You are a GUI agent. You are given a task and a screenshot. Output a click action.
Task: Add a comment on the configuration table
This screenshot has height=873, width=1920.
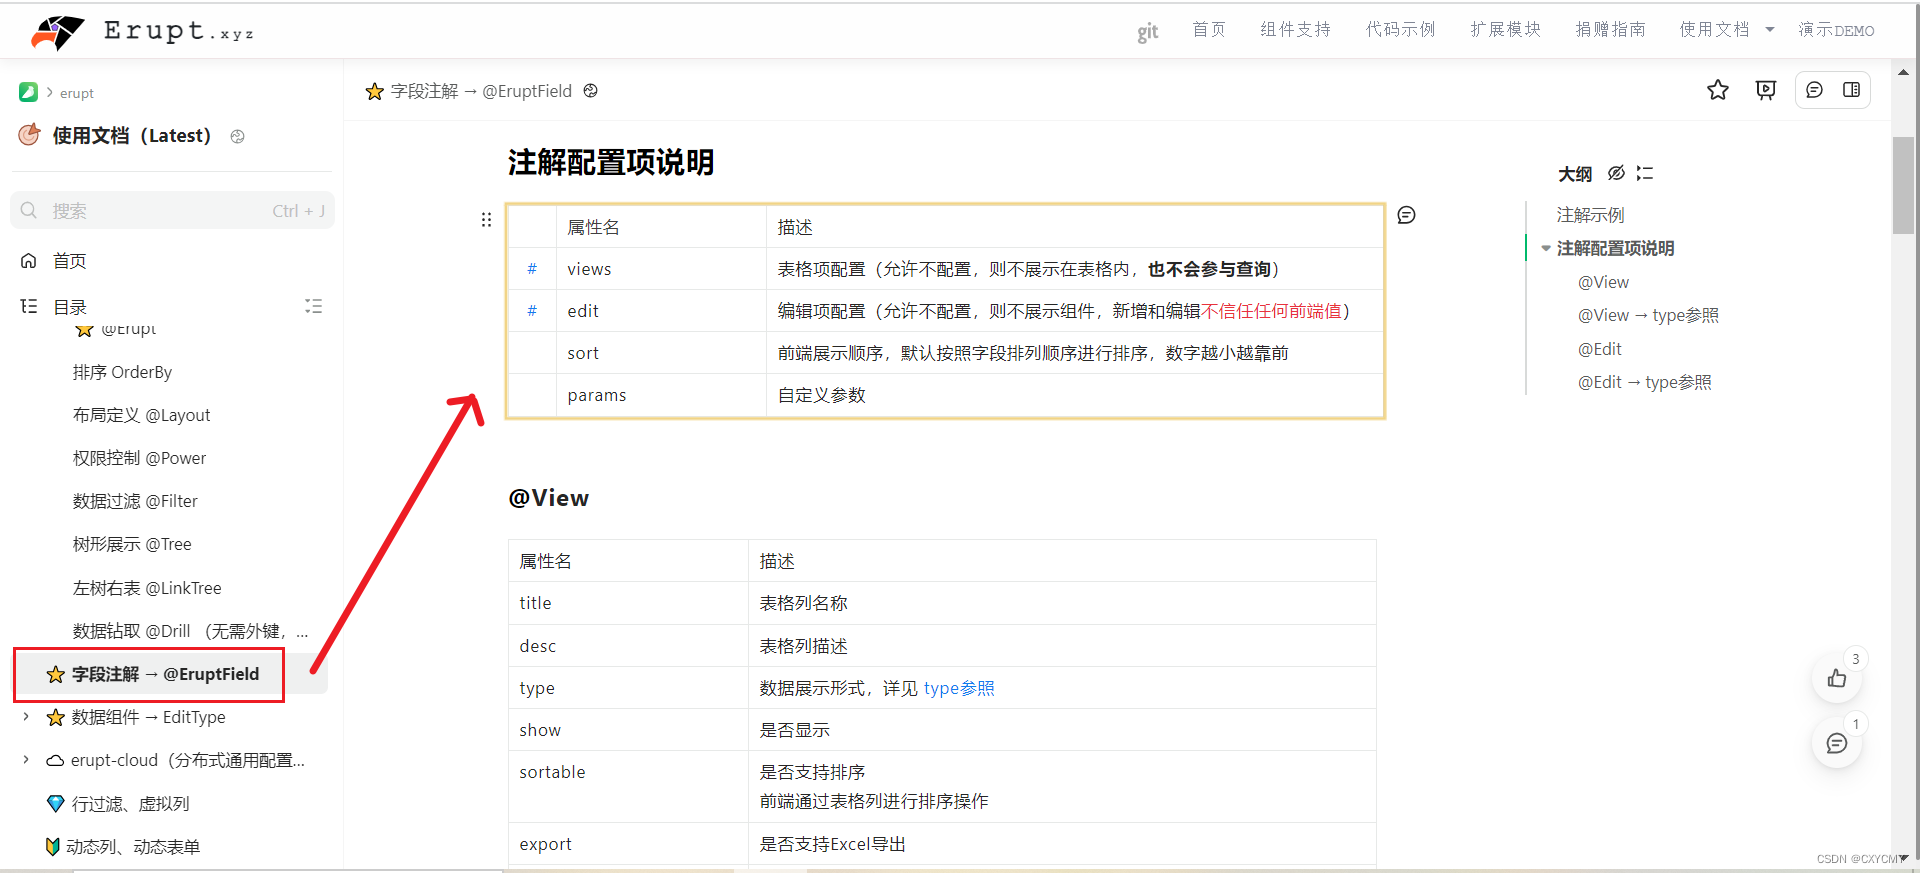click(x=1406, y=215)
